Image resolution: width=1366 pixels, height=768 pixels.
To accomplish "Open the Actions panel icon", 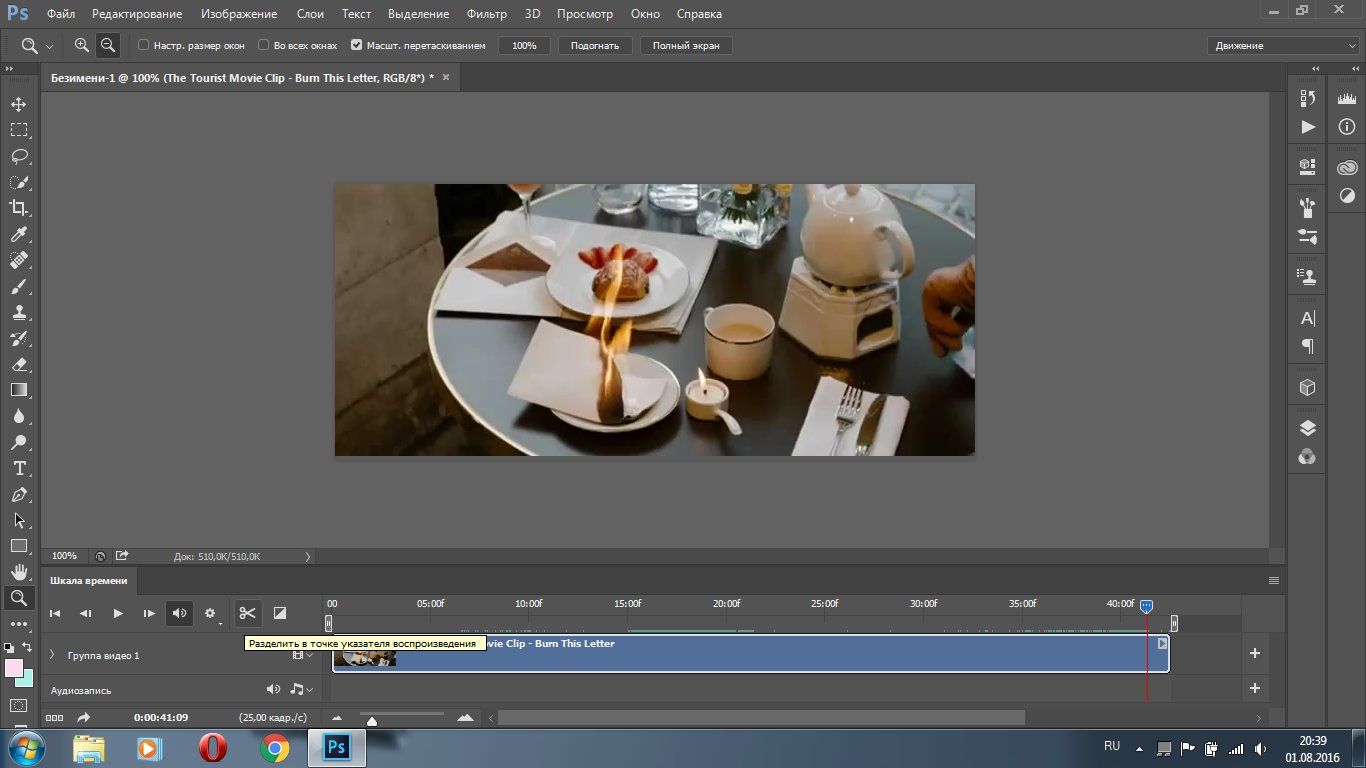I will tap(1307, 127).
